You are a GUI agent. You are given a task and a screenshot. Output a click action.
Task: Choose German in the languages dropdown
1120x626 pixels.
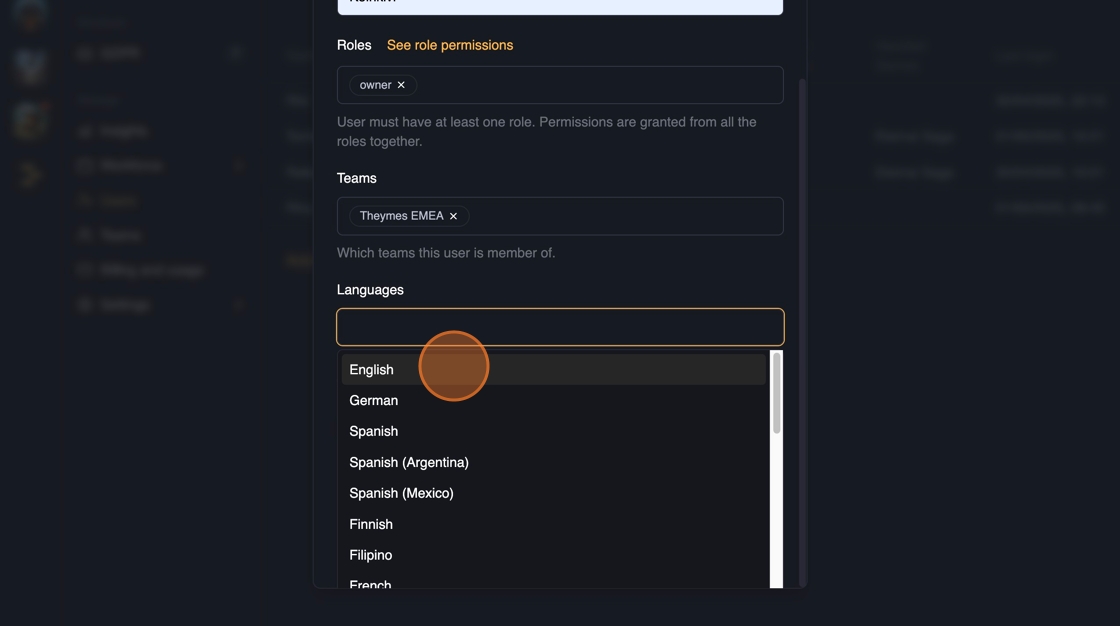coord(374,401)
